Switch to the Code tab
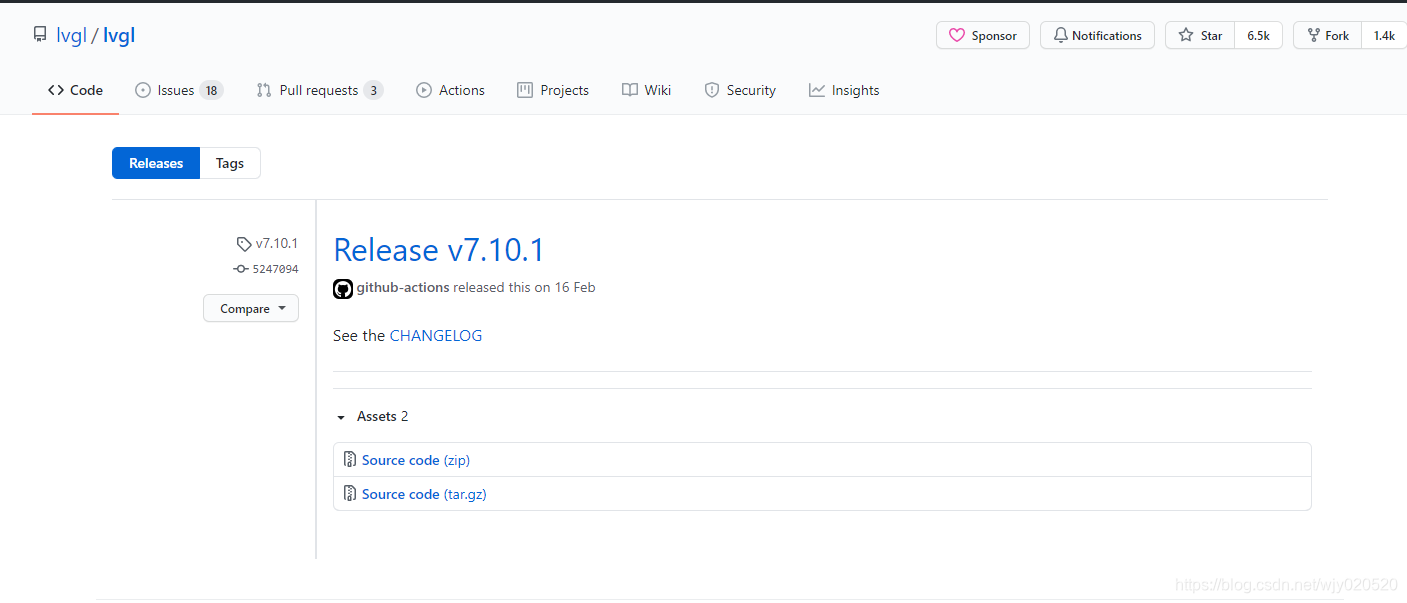 point(75,90)
